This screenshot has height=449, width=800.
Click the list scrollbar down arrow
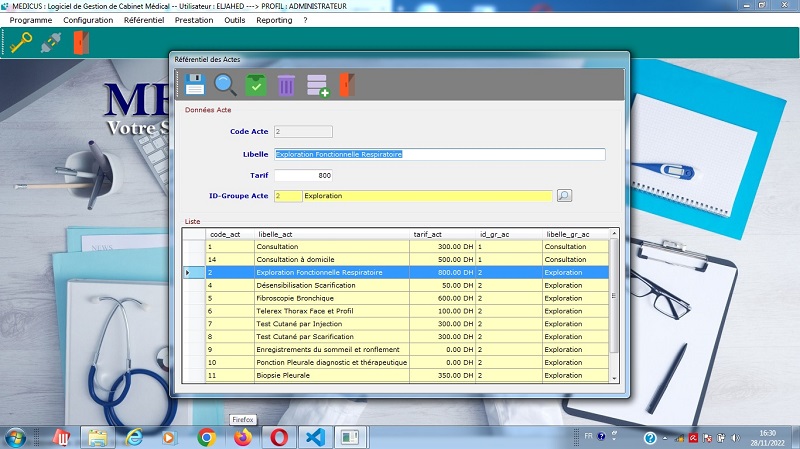(614, 379)
